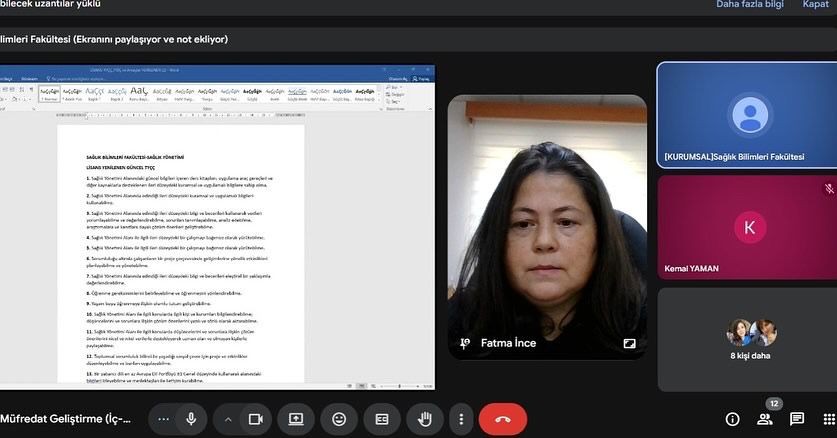The height and width of the screenshot is (438, 837).
Task: Turn on closed captions
Action: 381,419
